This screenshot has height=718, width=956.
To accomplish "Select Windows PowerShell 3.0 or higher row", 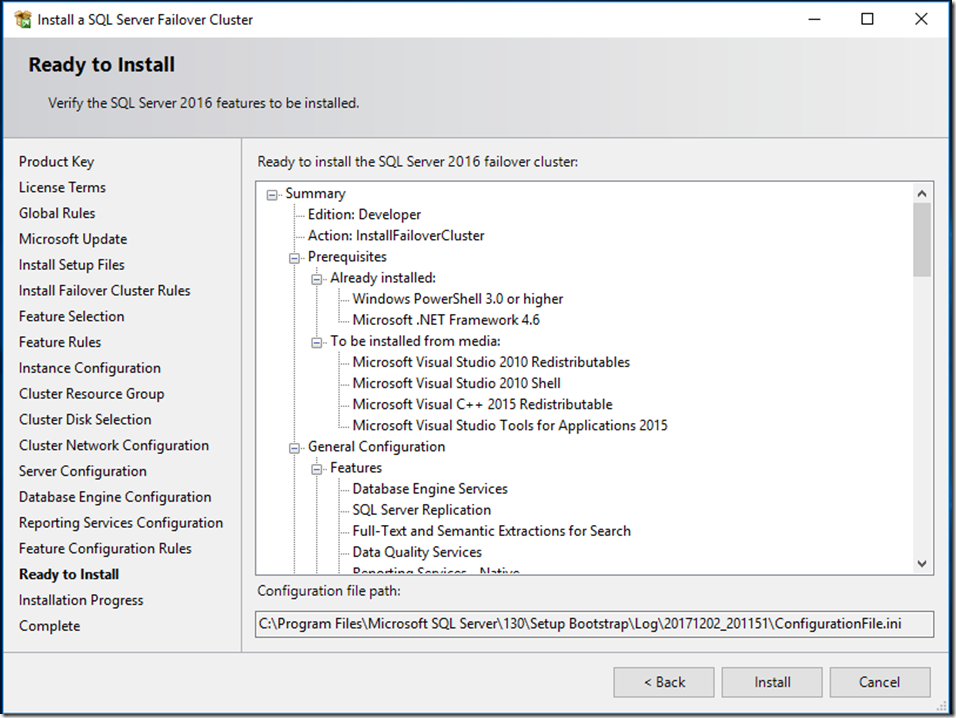I will coord(457,299).
